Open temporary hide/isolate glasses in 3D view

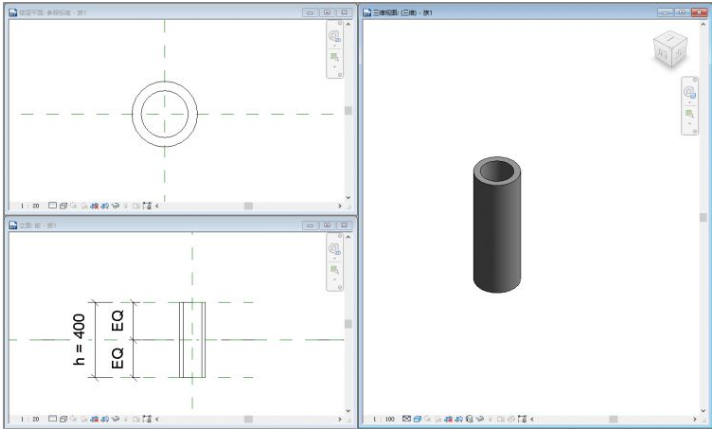tap(480, 418)
